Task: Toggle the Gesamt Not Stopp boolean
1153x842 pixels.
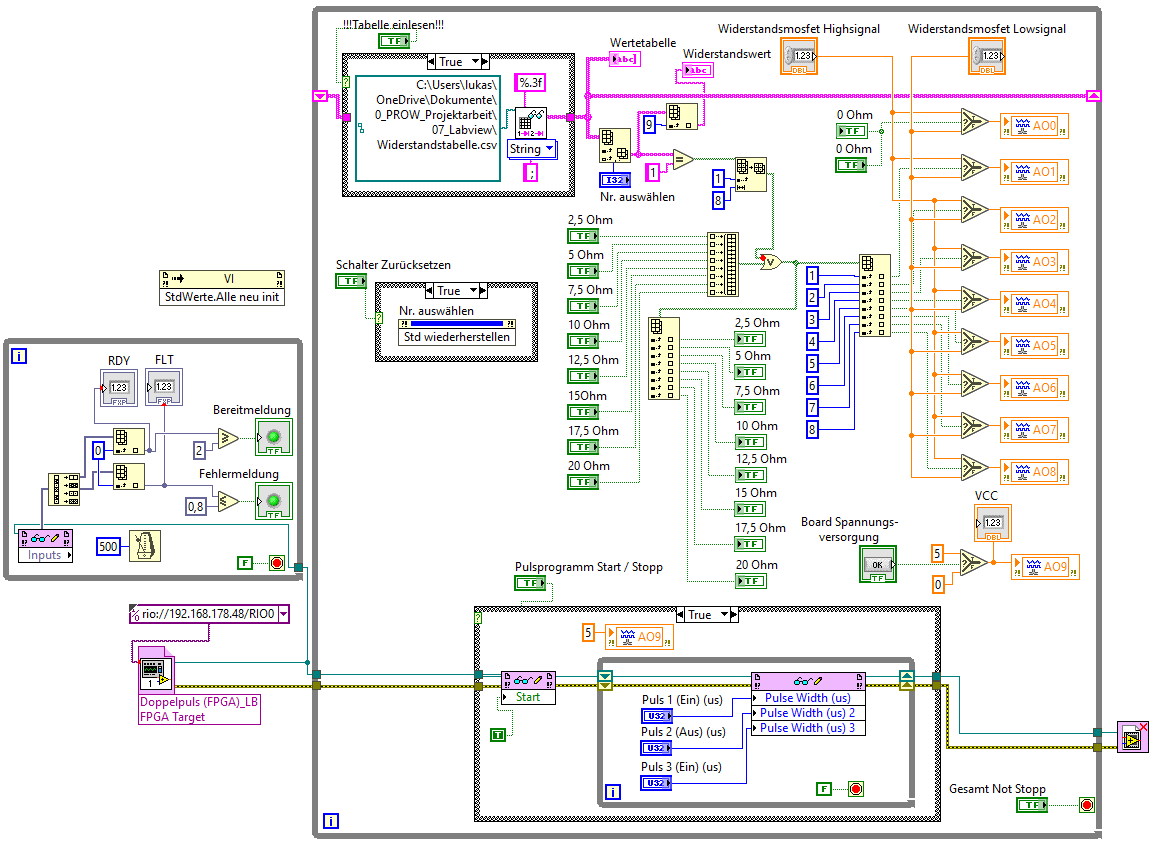Action: tap(1032, 805)
